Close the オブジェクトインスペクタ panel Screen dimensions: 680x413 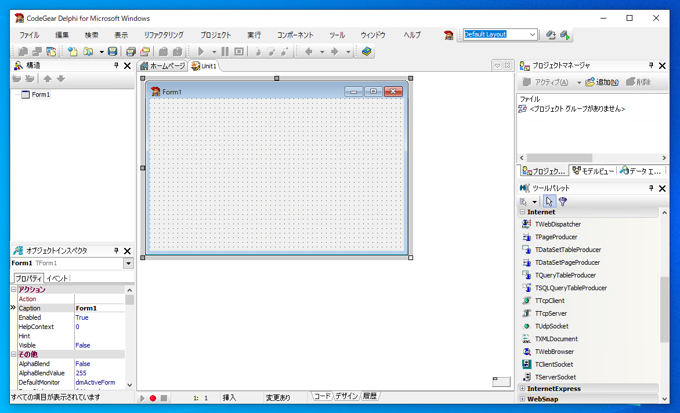pos(128,251)
